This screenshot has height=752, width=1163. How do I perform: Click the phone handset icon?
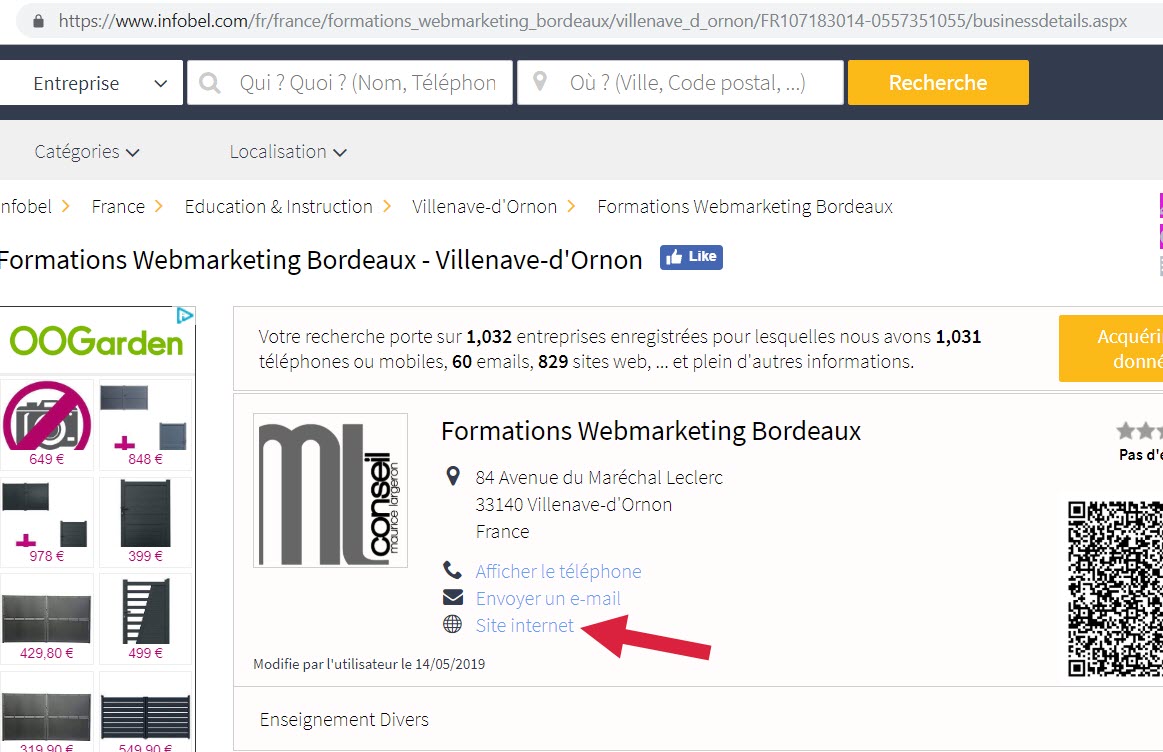coord(452,570)
